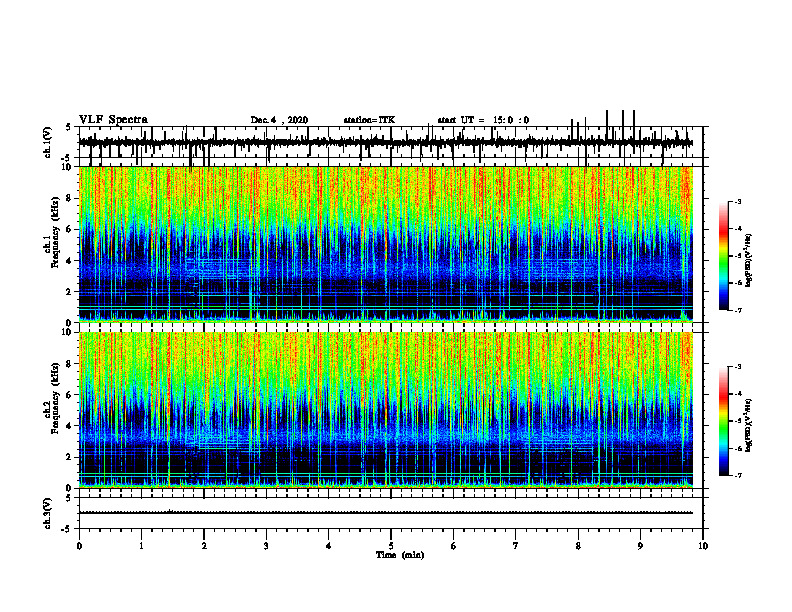Viewport: 792px width, 612px height.
Task: Click the "Time (min)" x-axis label
Action: coord(400,555)
